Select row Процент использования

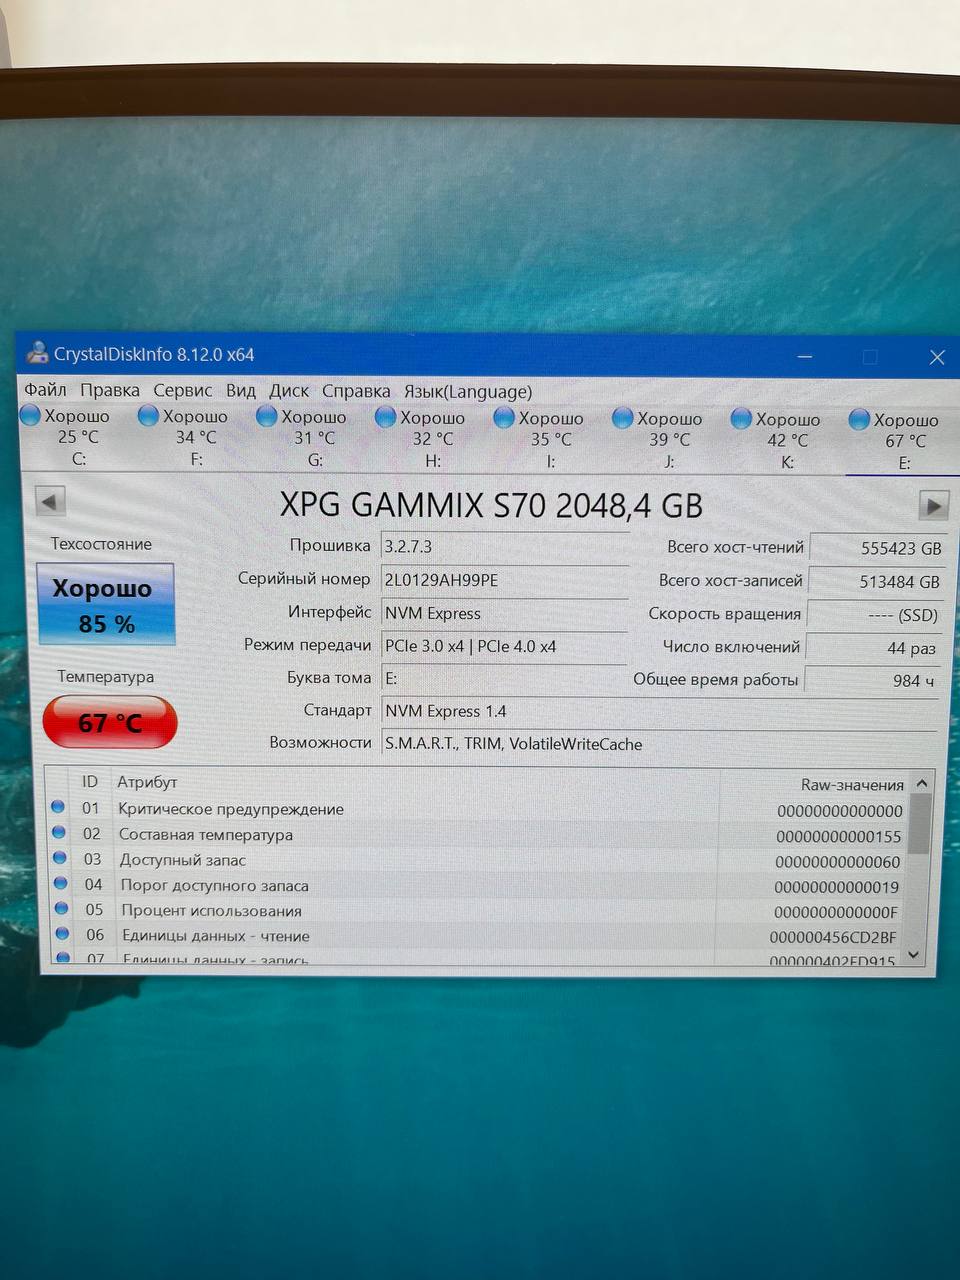point(480,911)
